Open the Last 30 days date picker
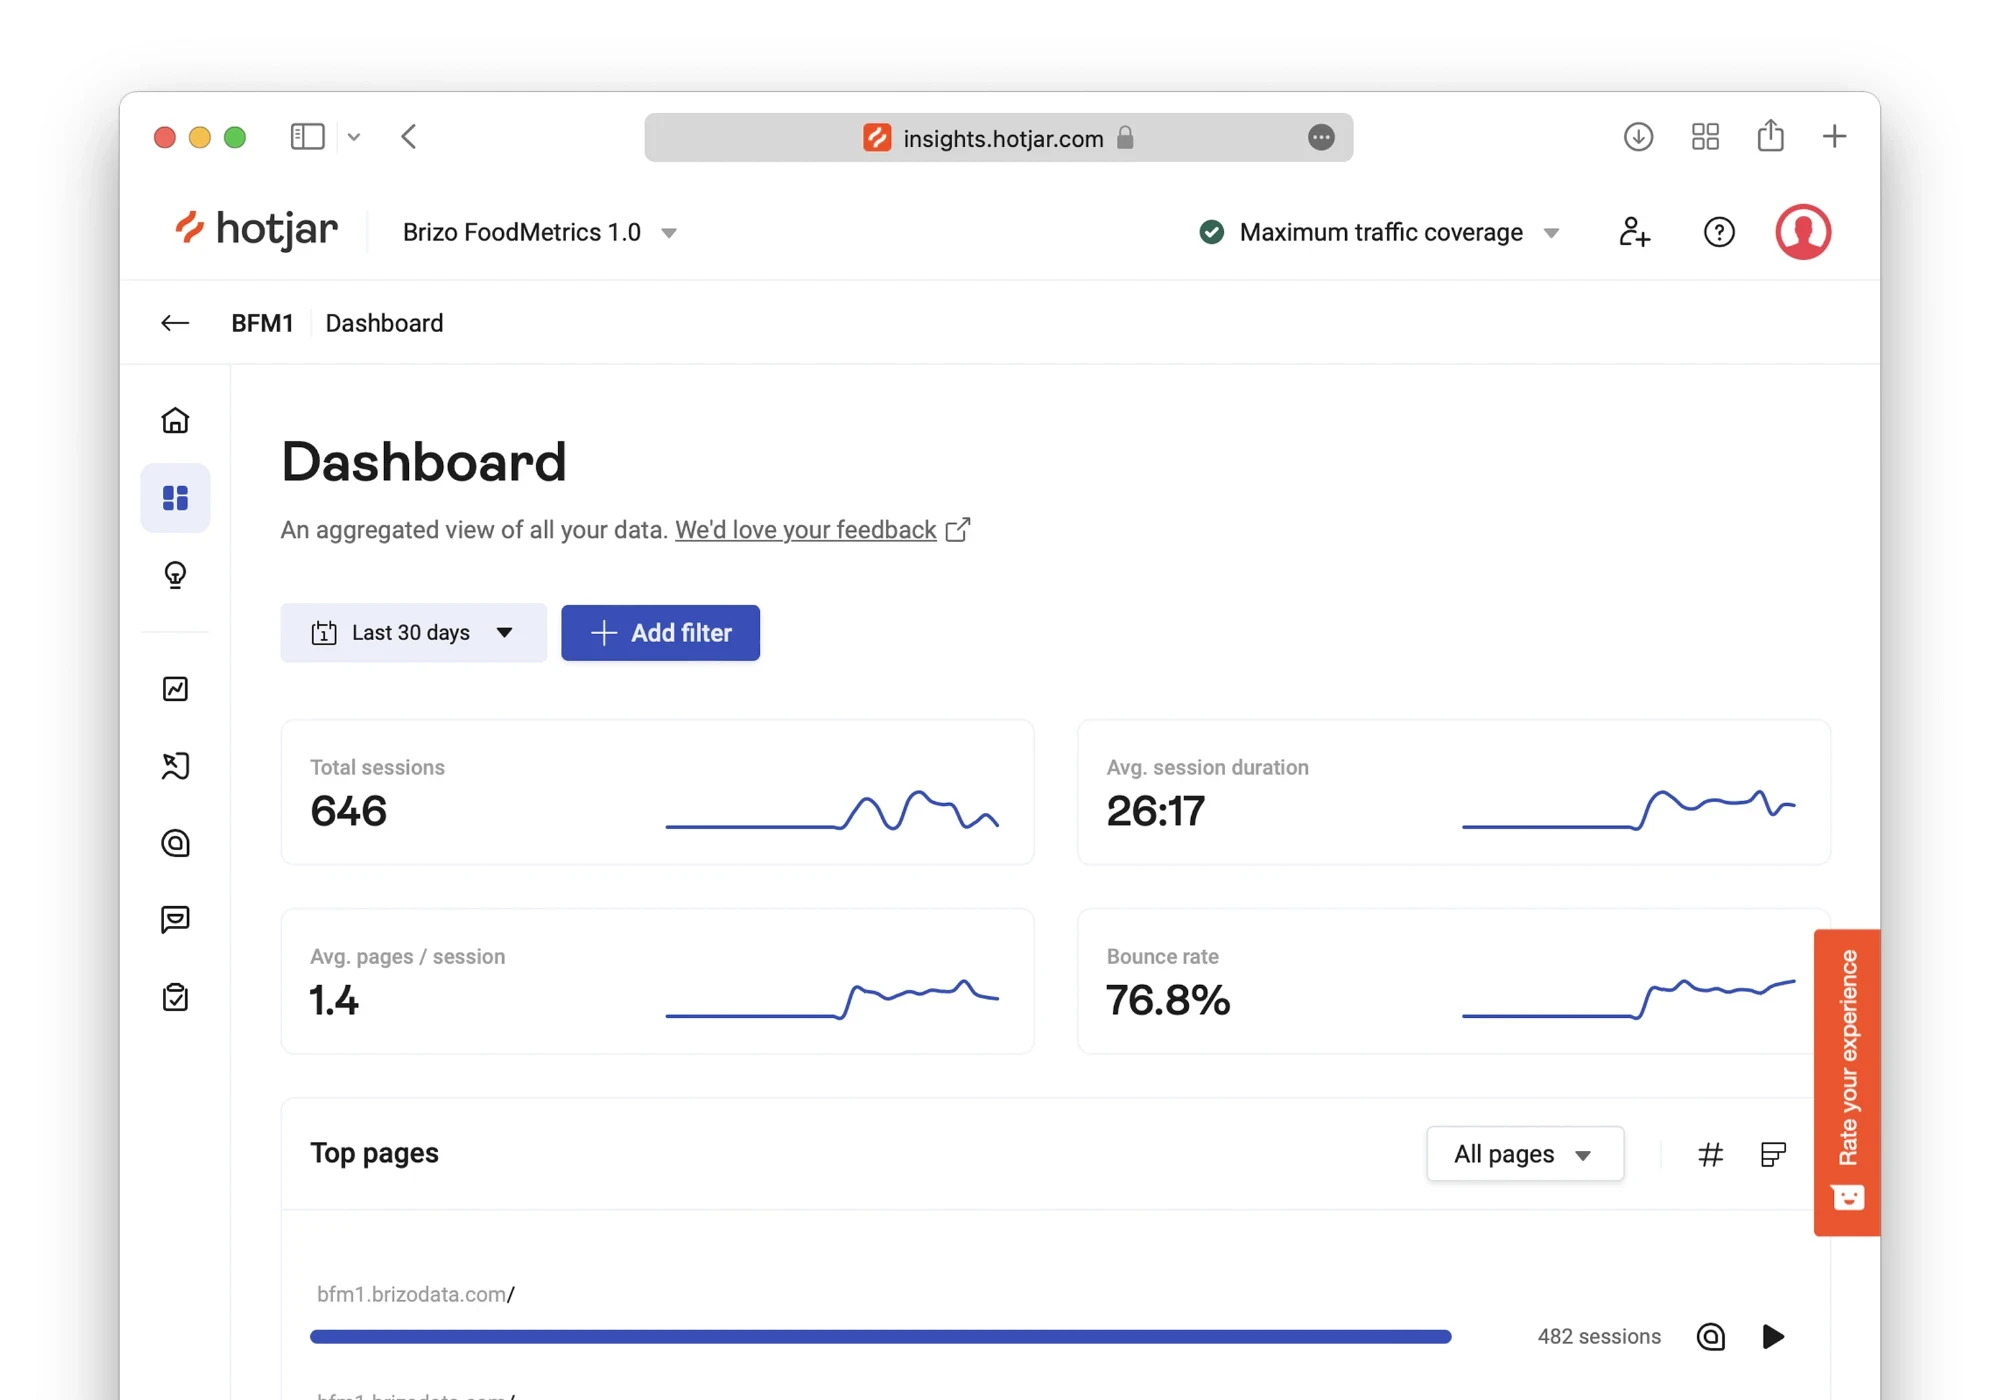 coord(413,633)
